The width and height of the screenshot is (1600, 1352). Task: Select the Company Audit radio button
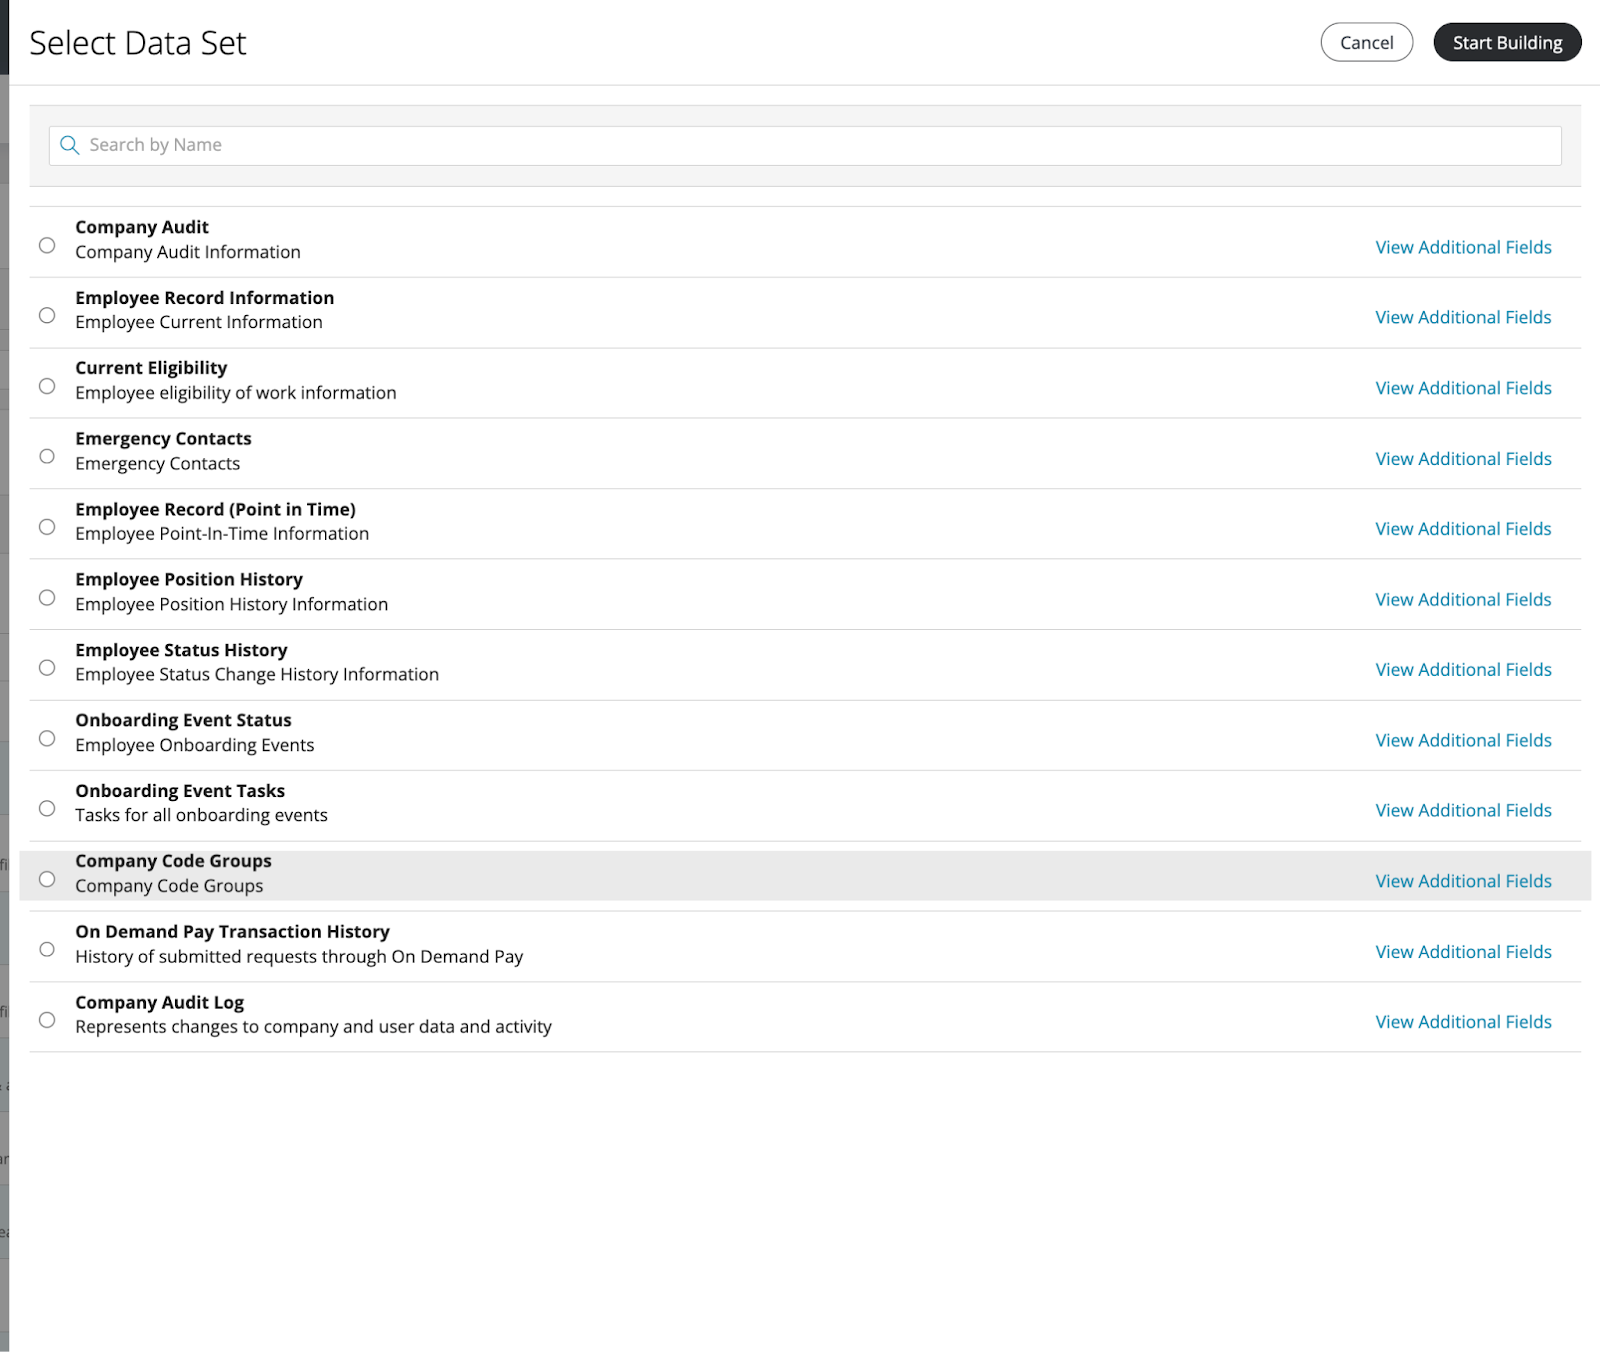pyautogui.click(x=47, y=245)
